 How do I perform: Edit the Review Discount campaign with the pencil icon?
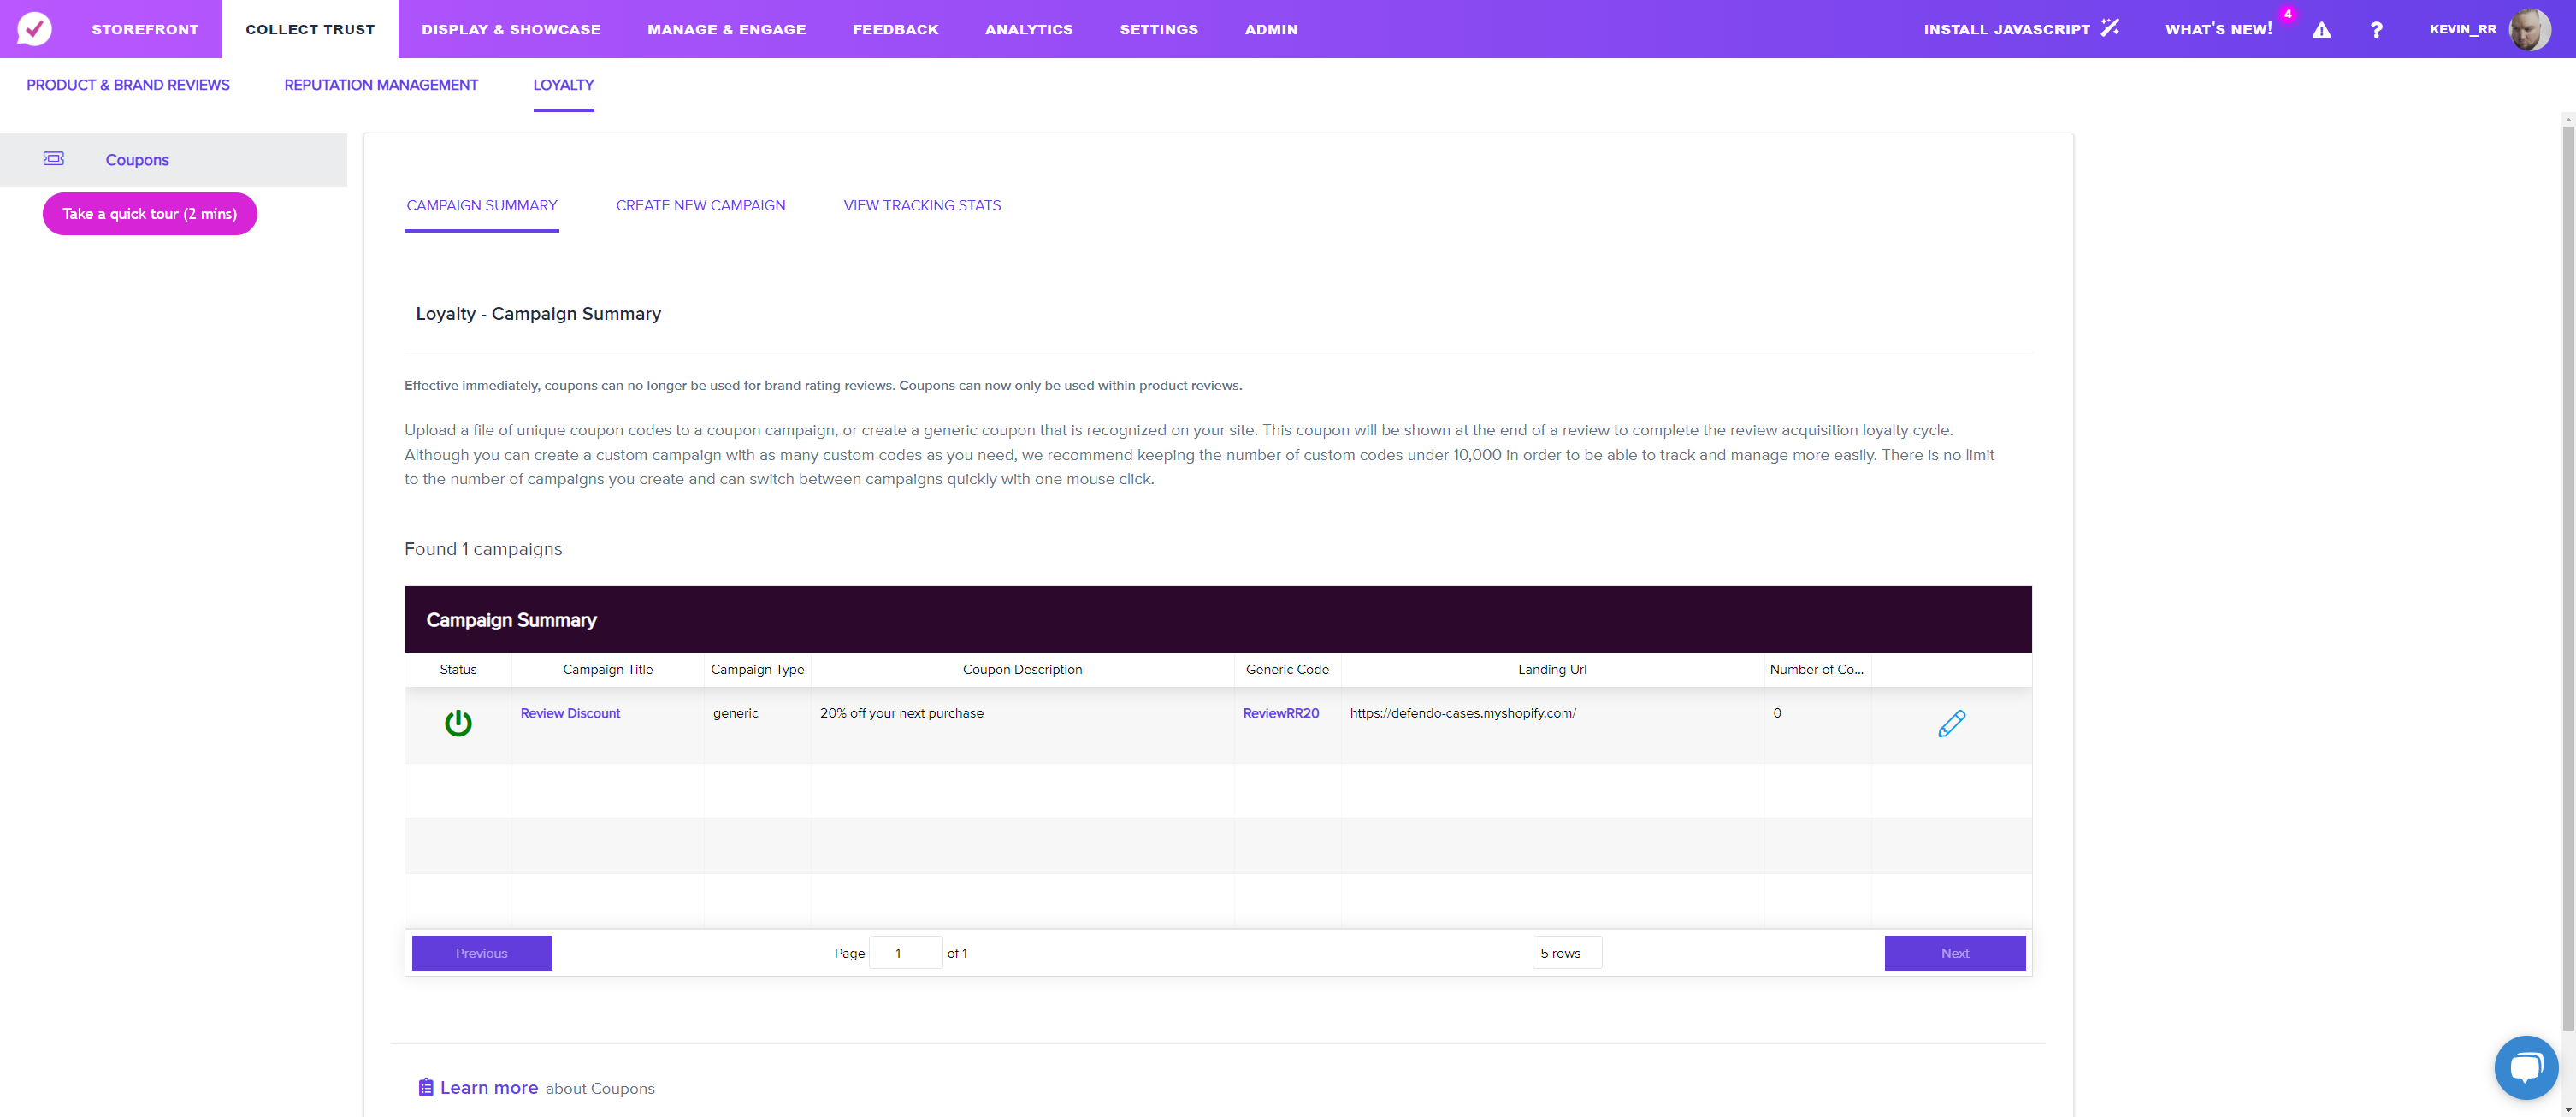coord(1951,723)
